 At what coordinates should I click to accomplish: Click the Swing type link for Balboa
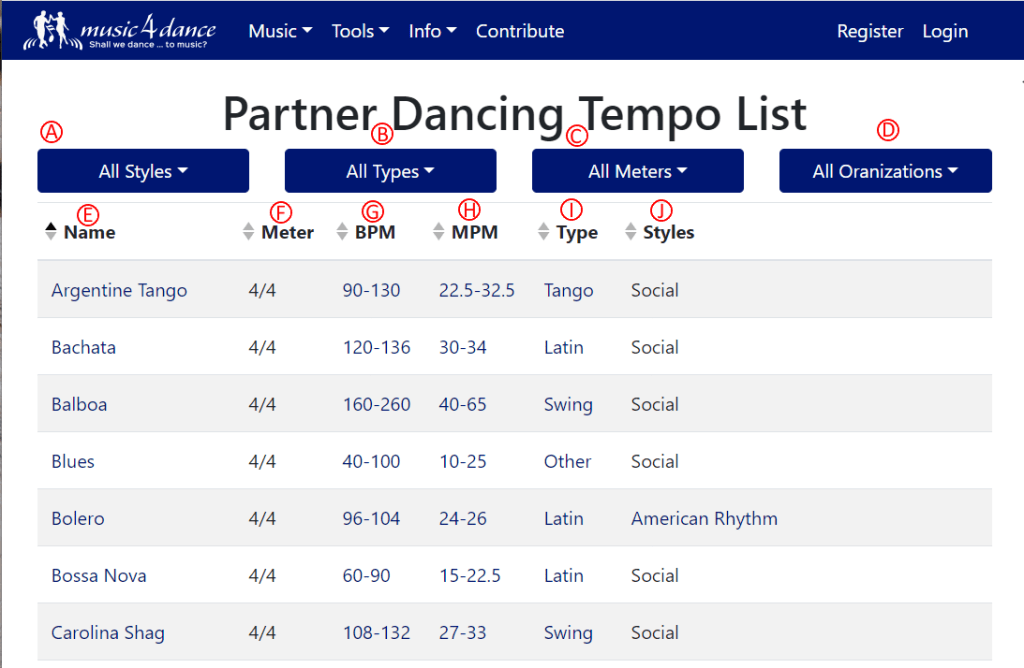[x=568, y=405]
